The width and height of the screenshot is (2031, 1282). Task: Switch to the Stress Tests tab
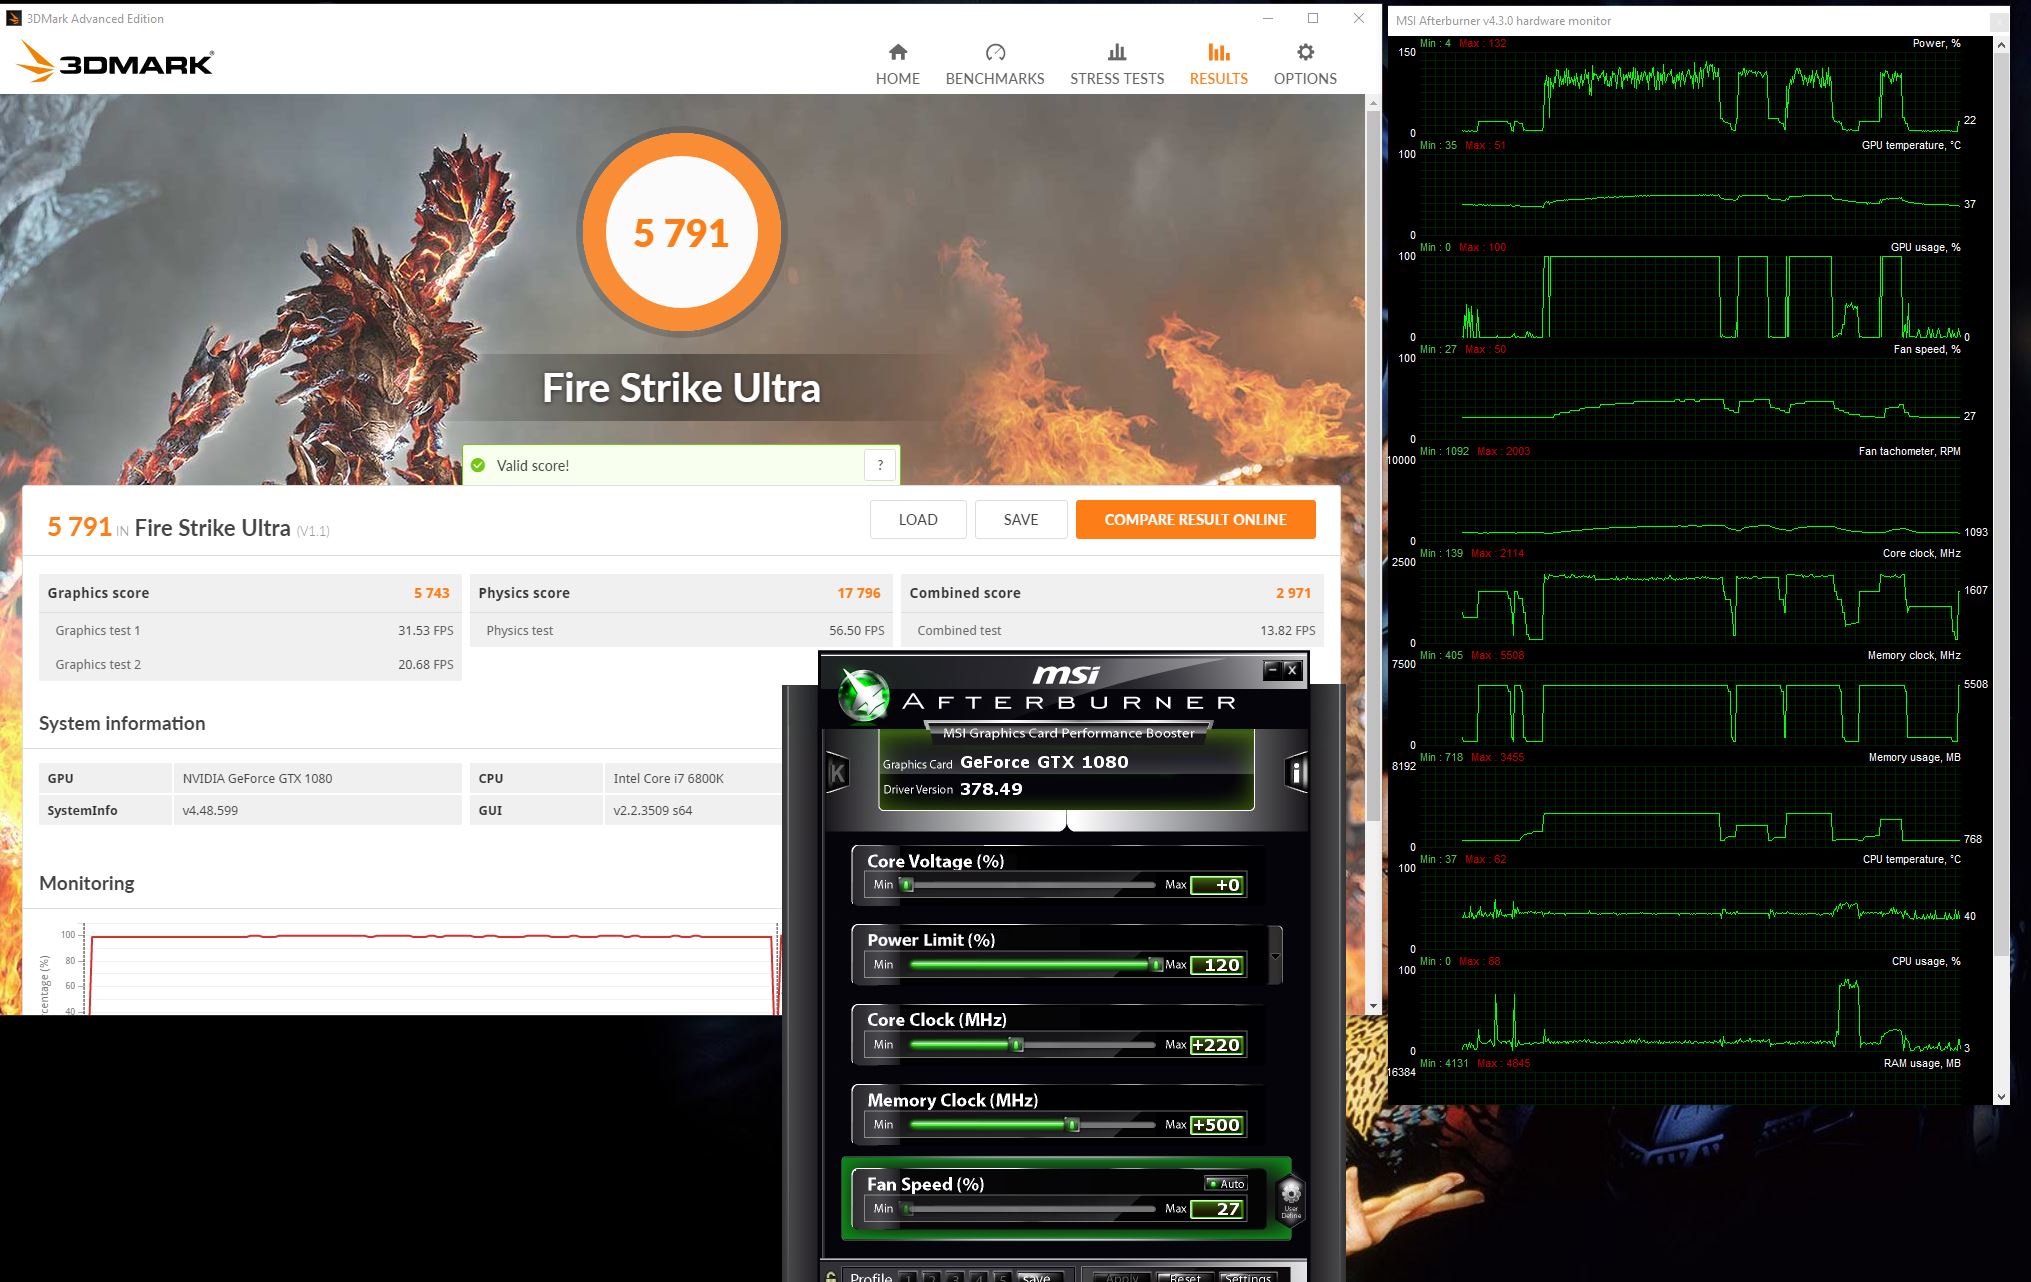[x=1116, y=64]
